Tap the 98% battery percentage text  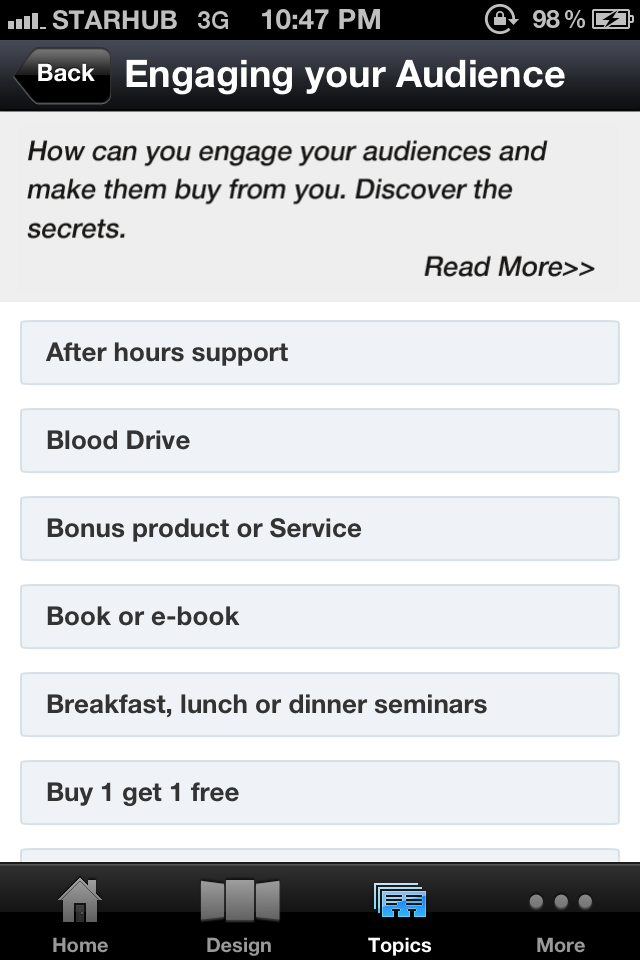click(558, 19)
